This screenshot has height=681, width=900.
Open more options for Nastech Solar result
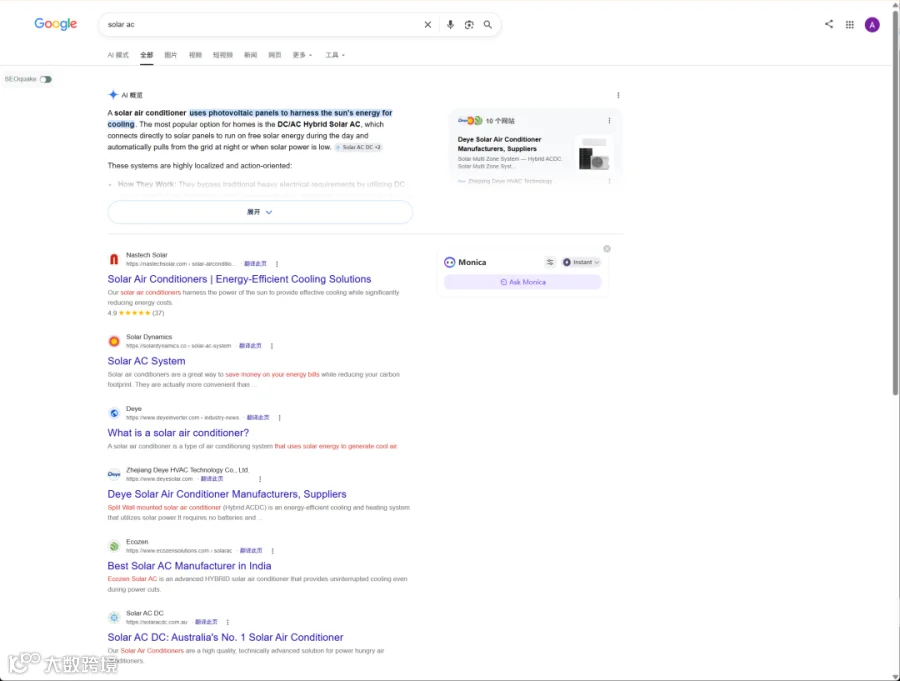[x=277, y=264]
